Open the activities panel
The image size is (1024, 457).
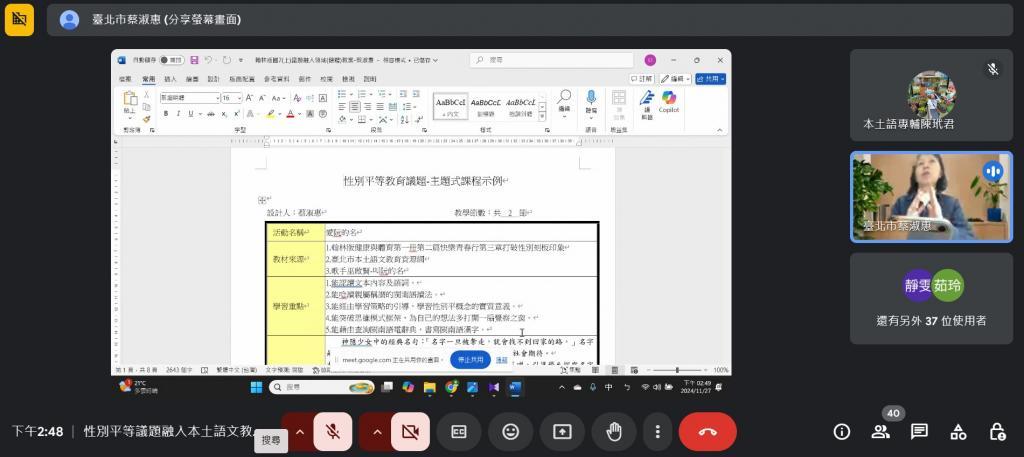click(958, 432)
